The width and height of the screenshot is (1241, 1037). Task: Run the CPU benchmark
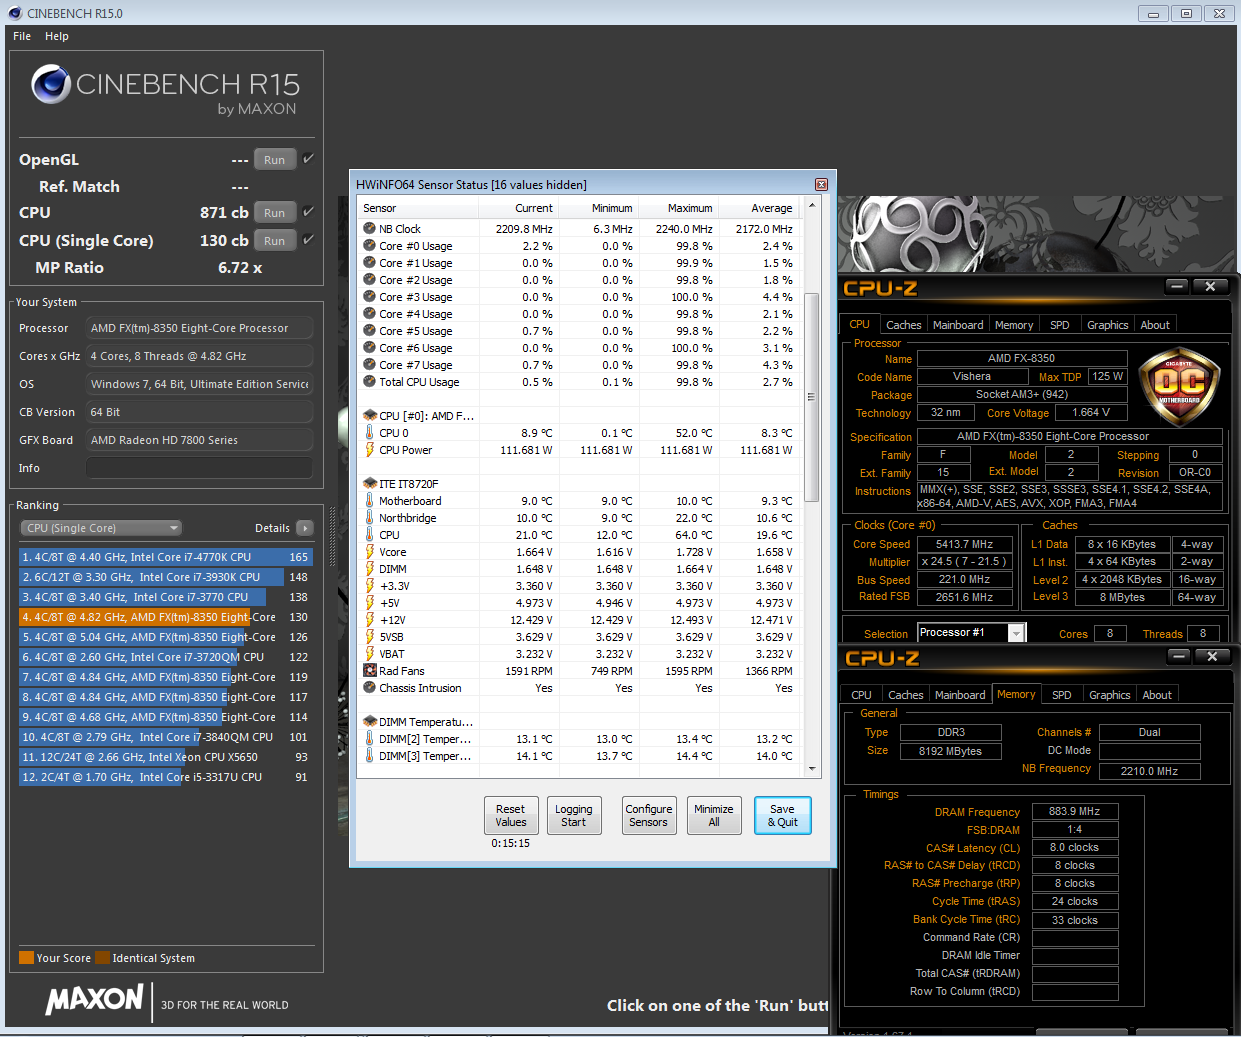[275, 213]
